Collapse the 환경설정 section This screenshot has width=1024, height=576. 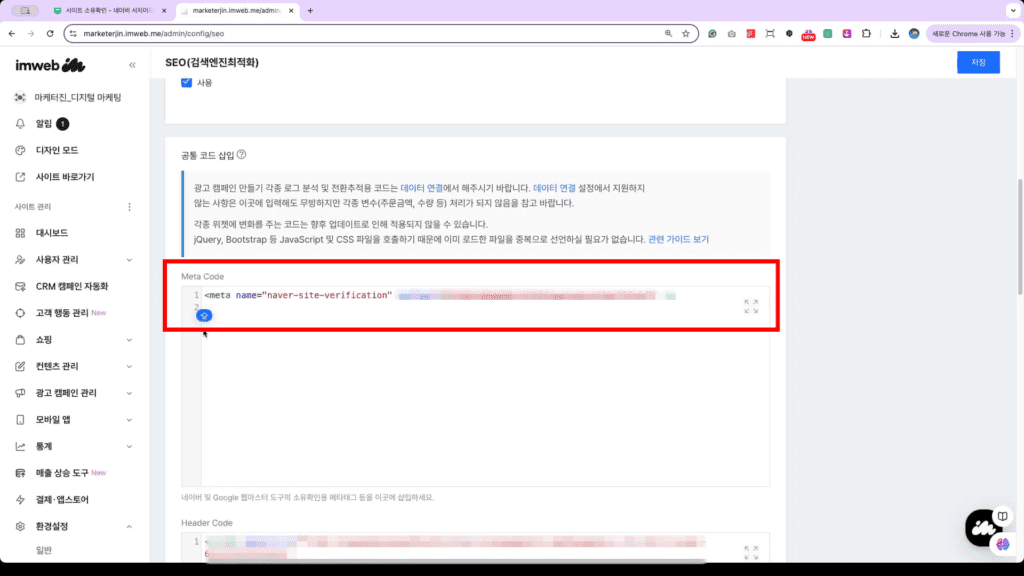pos(129,526)
